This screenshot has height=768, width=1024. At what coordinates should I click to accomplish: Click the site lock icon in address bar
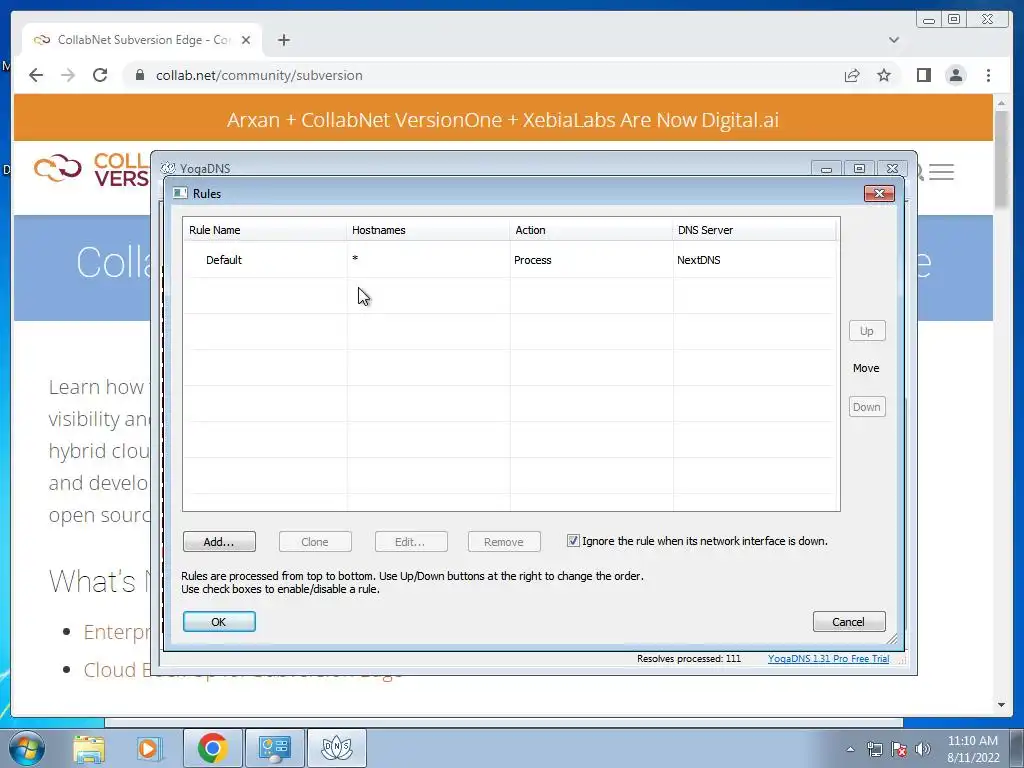(x=140, y=75)
